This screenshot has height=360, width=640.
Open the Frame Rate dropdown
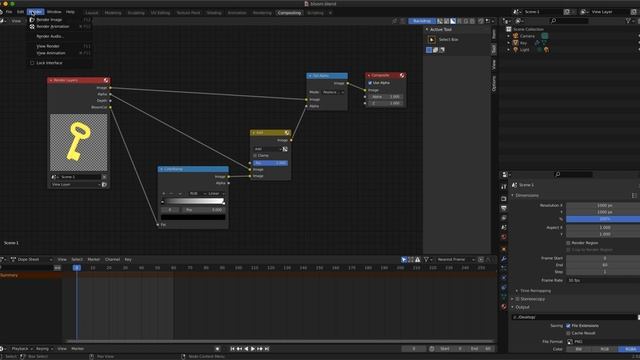[603, 280]
